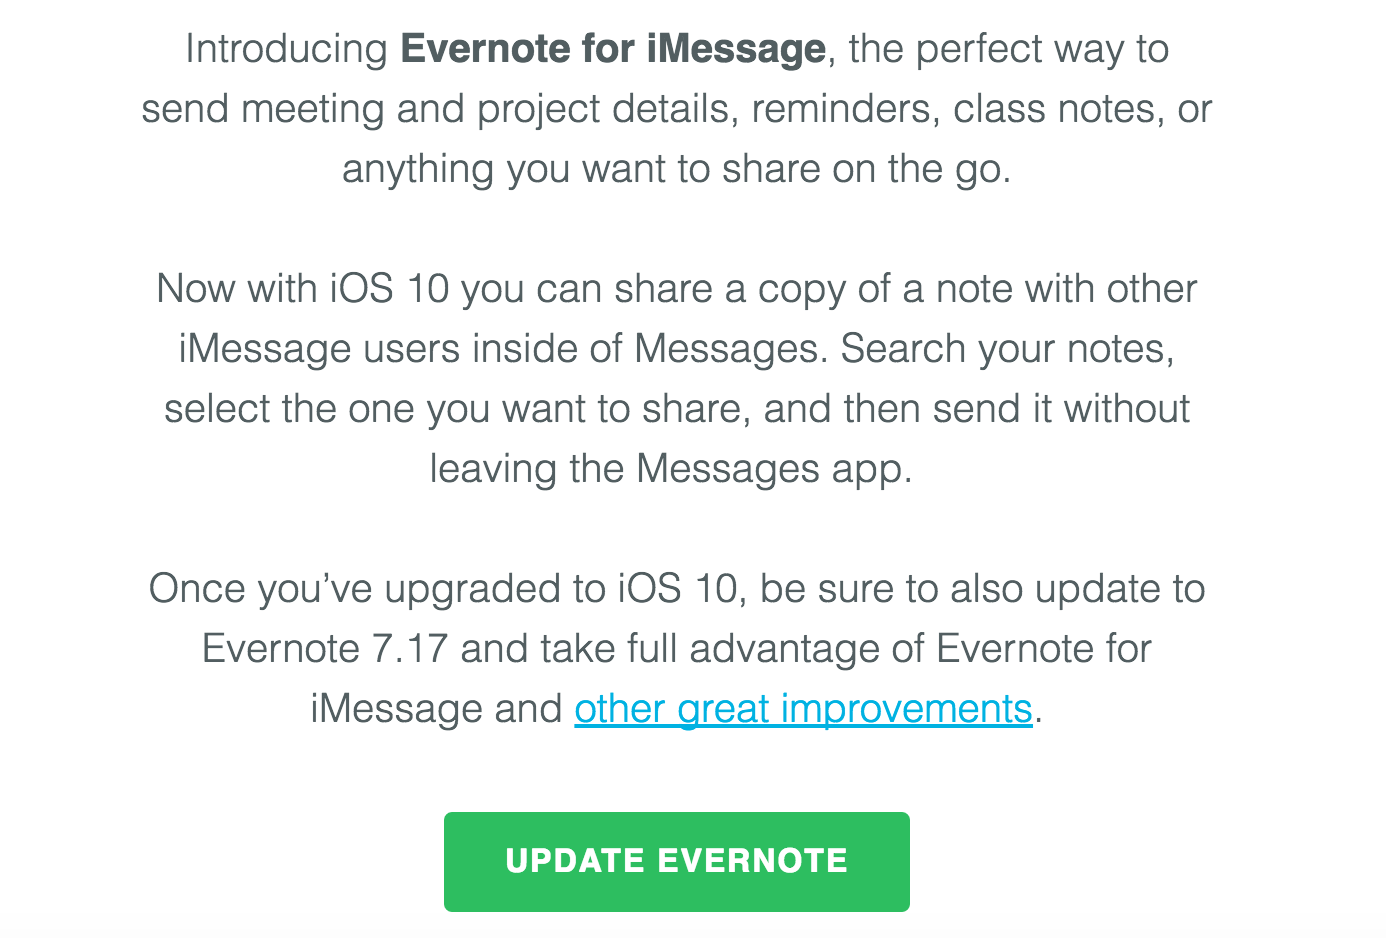
Task: Click 'the perfect way to' phrase
Action: pos(1009,49)
